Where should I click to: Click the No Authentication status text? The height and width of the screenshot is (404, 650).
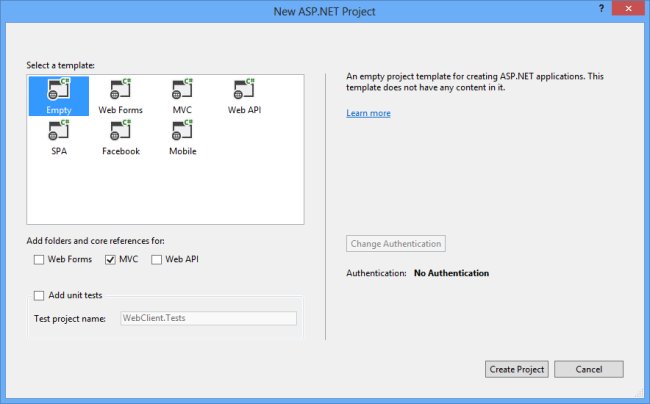(451, 273)
